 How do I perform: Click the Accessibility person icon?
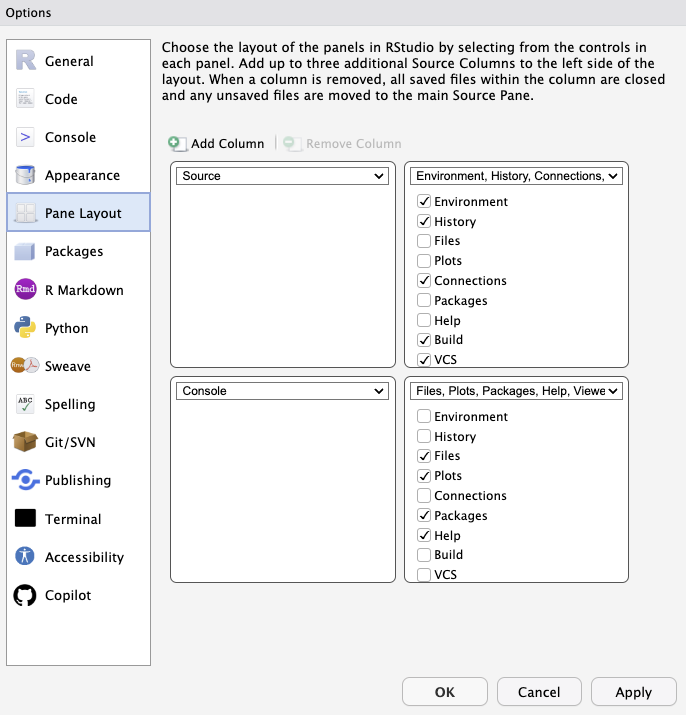(x=25, y=556)
